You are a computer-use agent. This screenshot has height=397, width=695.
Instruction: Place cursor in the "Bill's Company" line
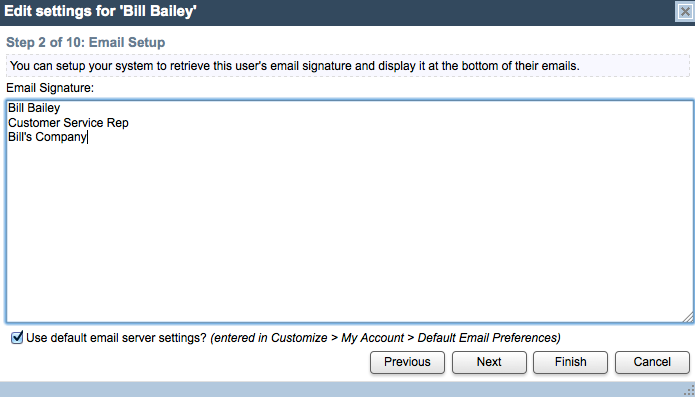click(47, 137)
